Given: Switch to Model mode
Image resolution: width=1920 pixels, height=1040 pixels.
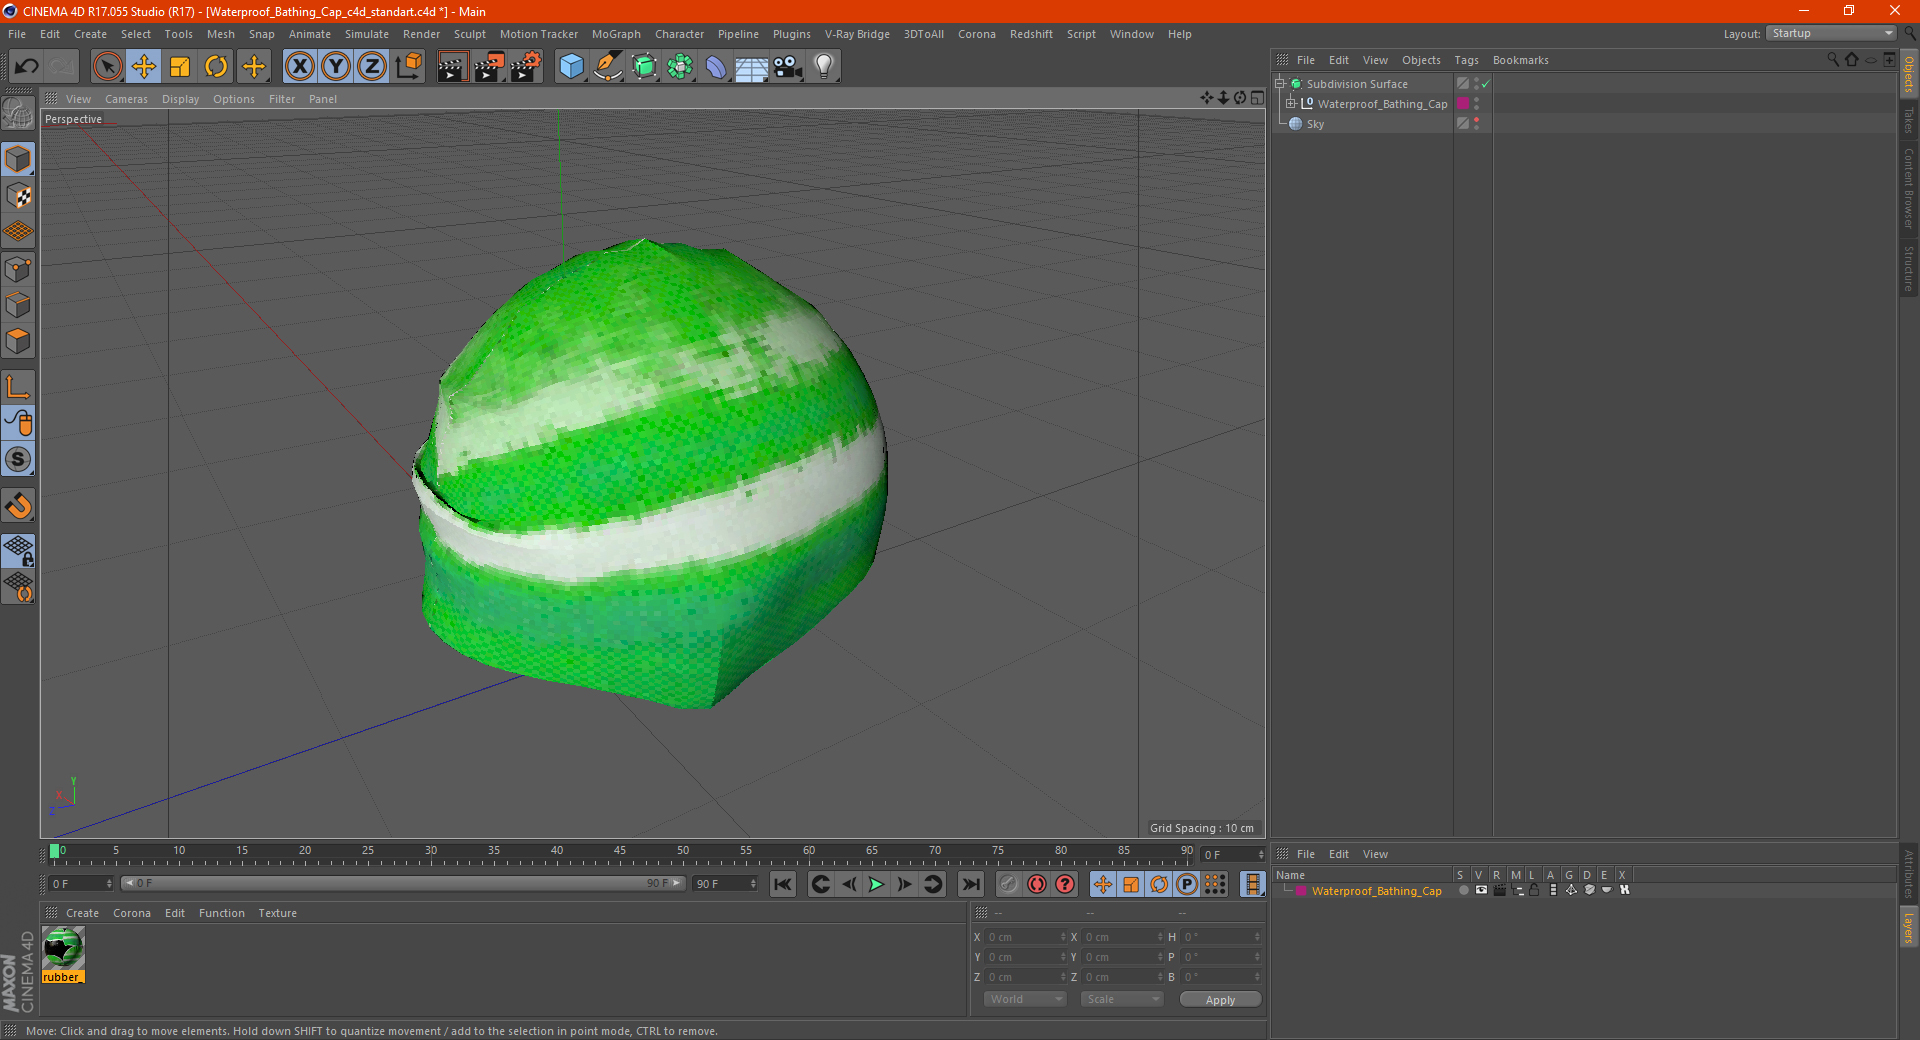Looking at the screenshot, I should pos(18,159).
